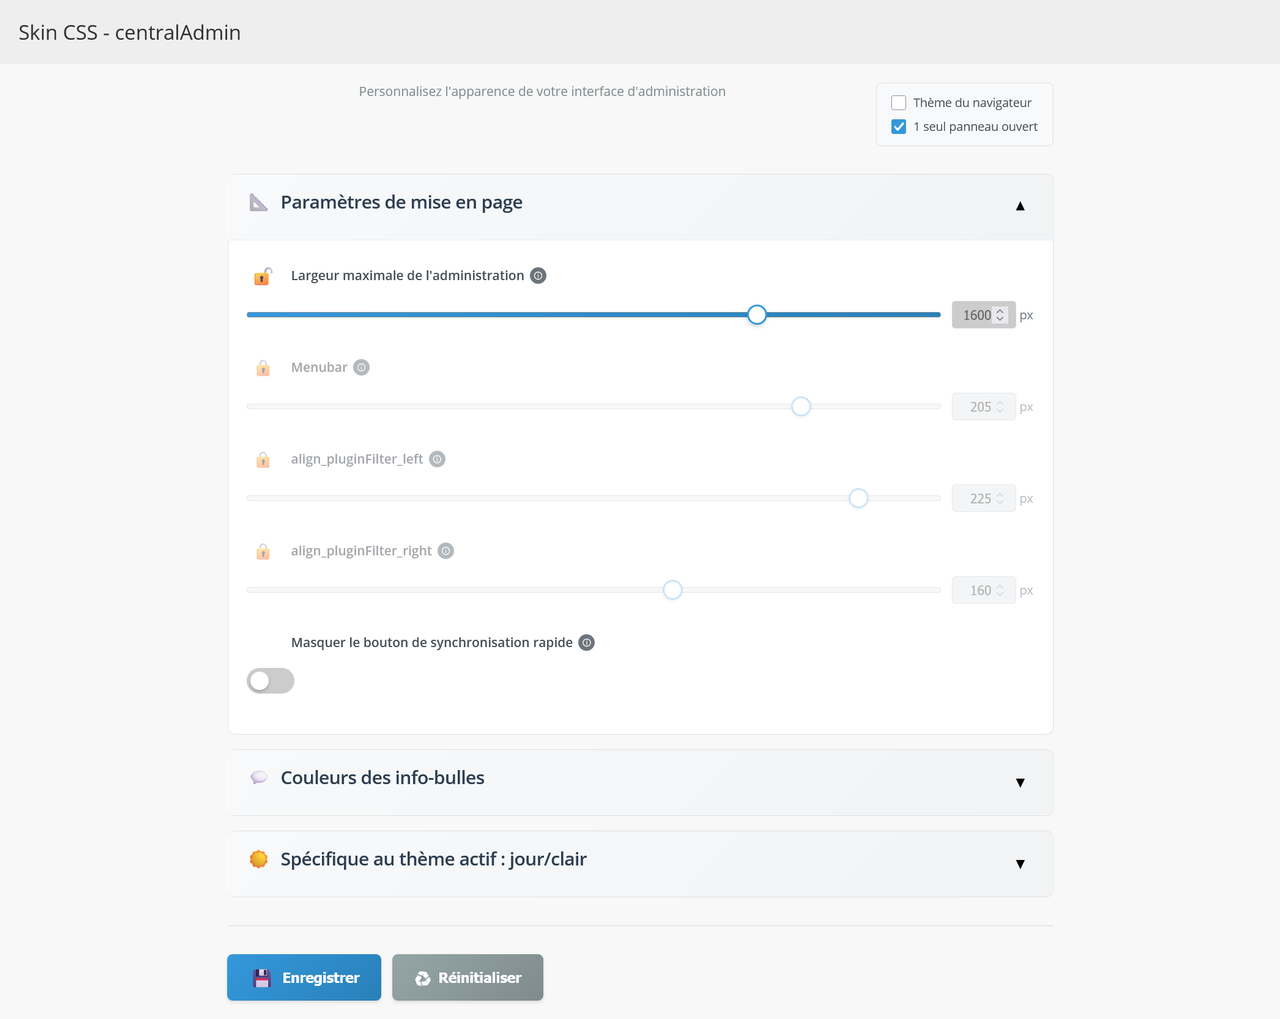This screenshot has height=1019, width=1280.
Task: Uncheck the 1 seul panneau ouvert option
Action: [899, 127]
